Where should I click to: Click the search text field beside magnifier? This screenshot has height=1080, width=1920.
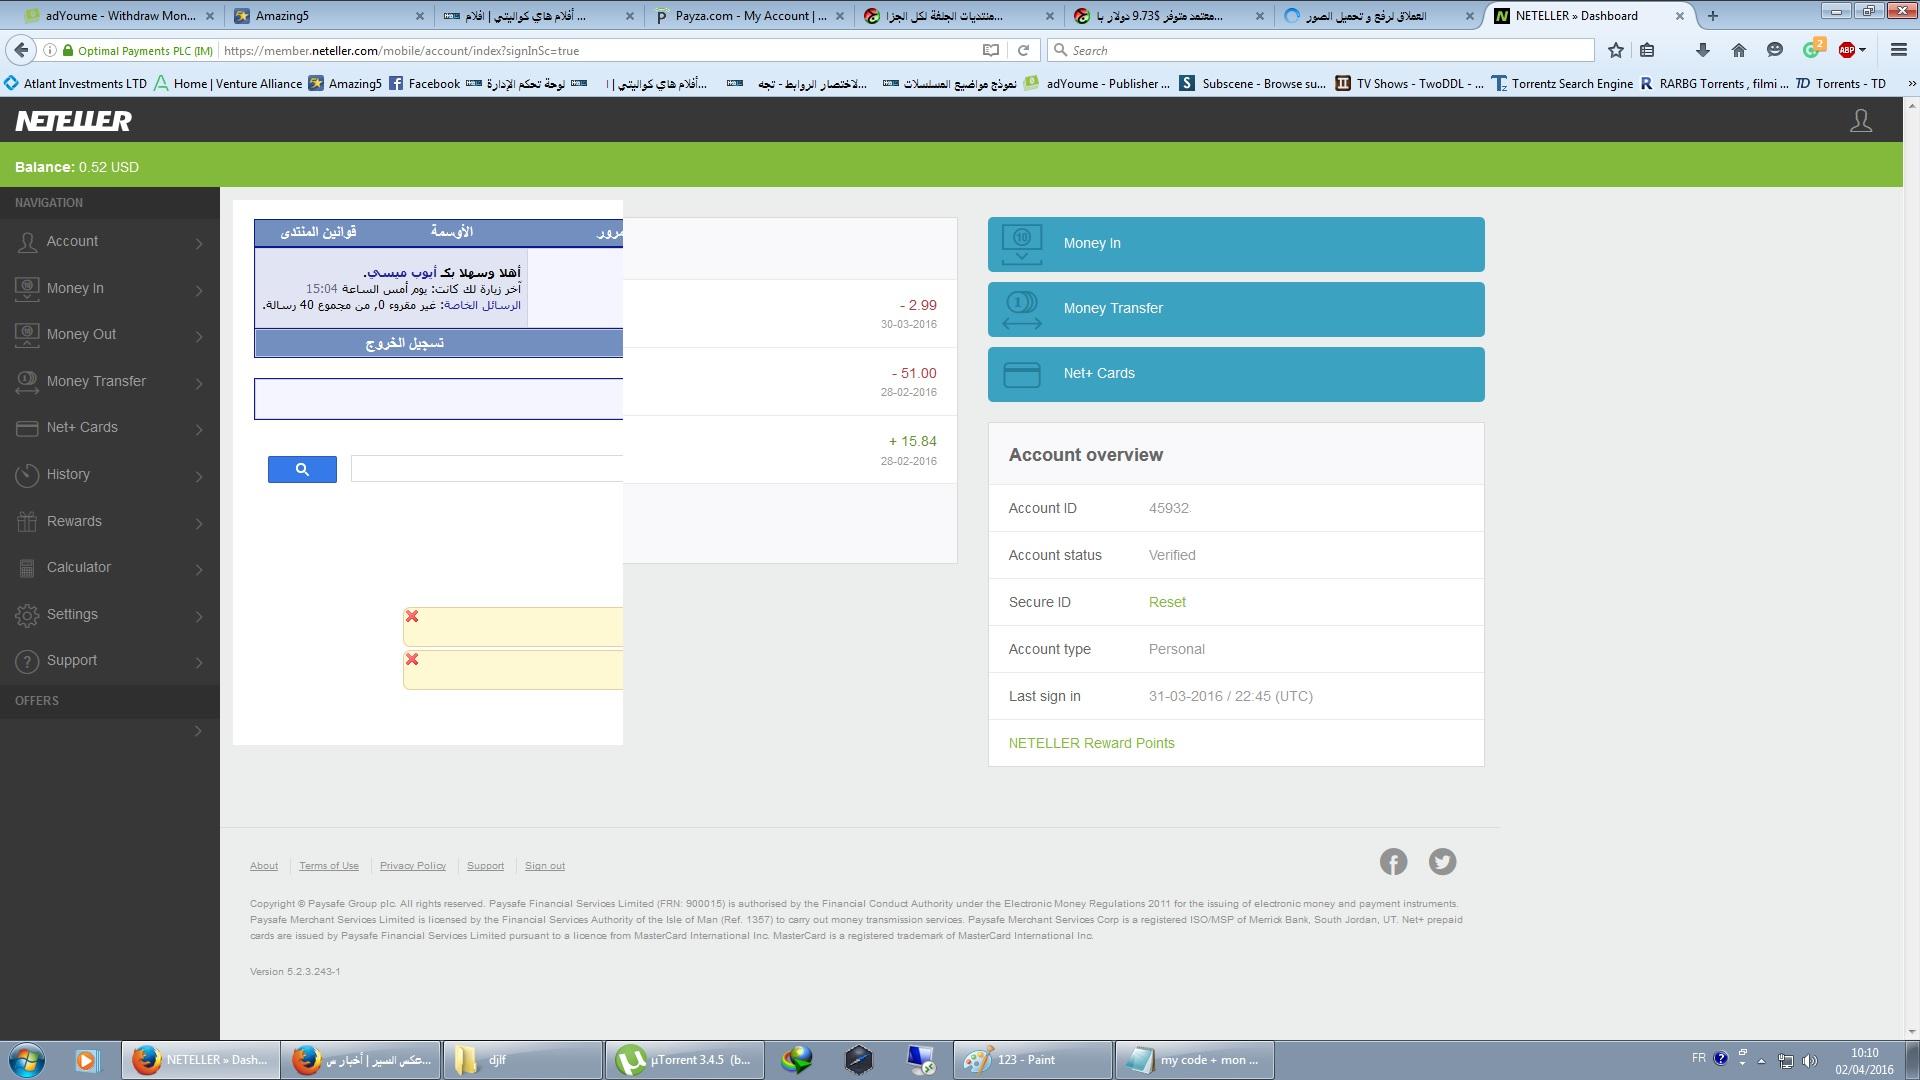tap(487, 469)
